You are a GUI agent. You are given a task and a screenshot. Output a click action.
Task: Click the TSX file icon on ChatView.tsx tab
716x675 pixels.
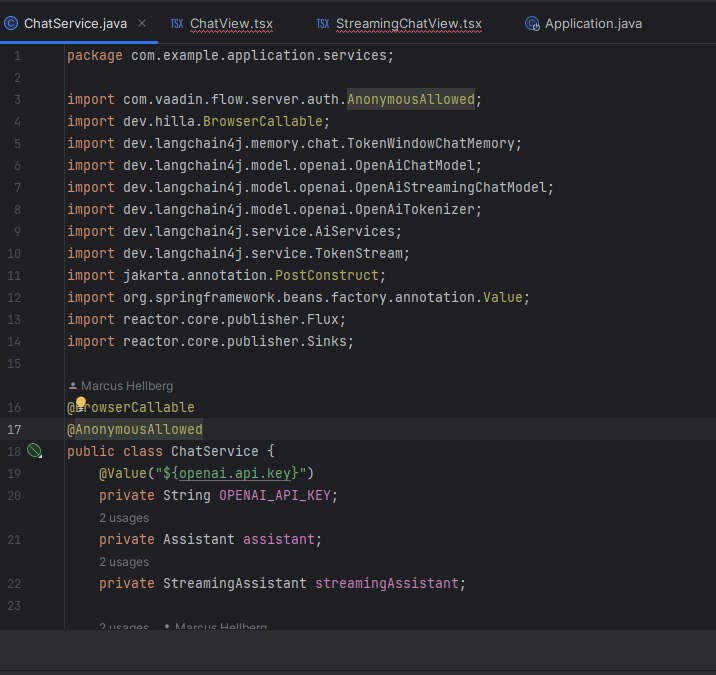tap(177, 23)
